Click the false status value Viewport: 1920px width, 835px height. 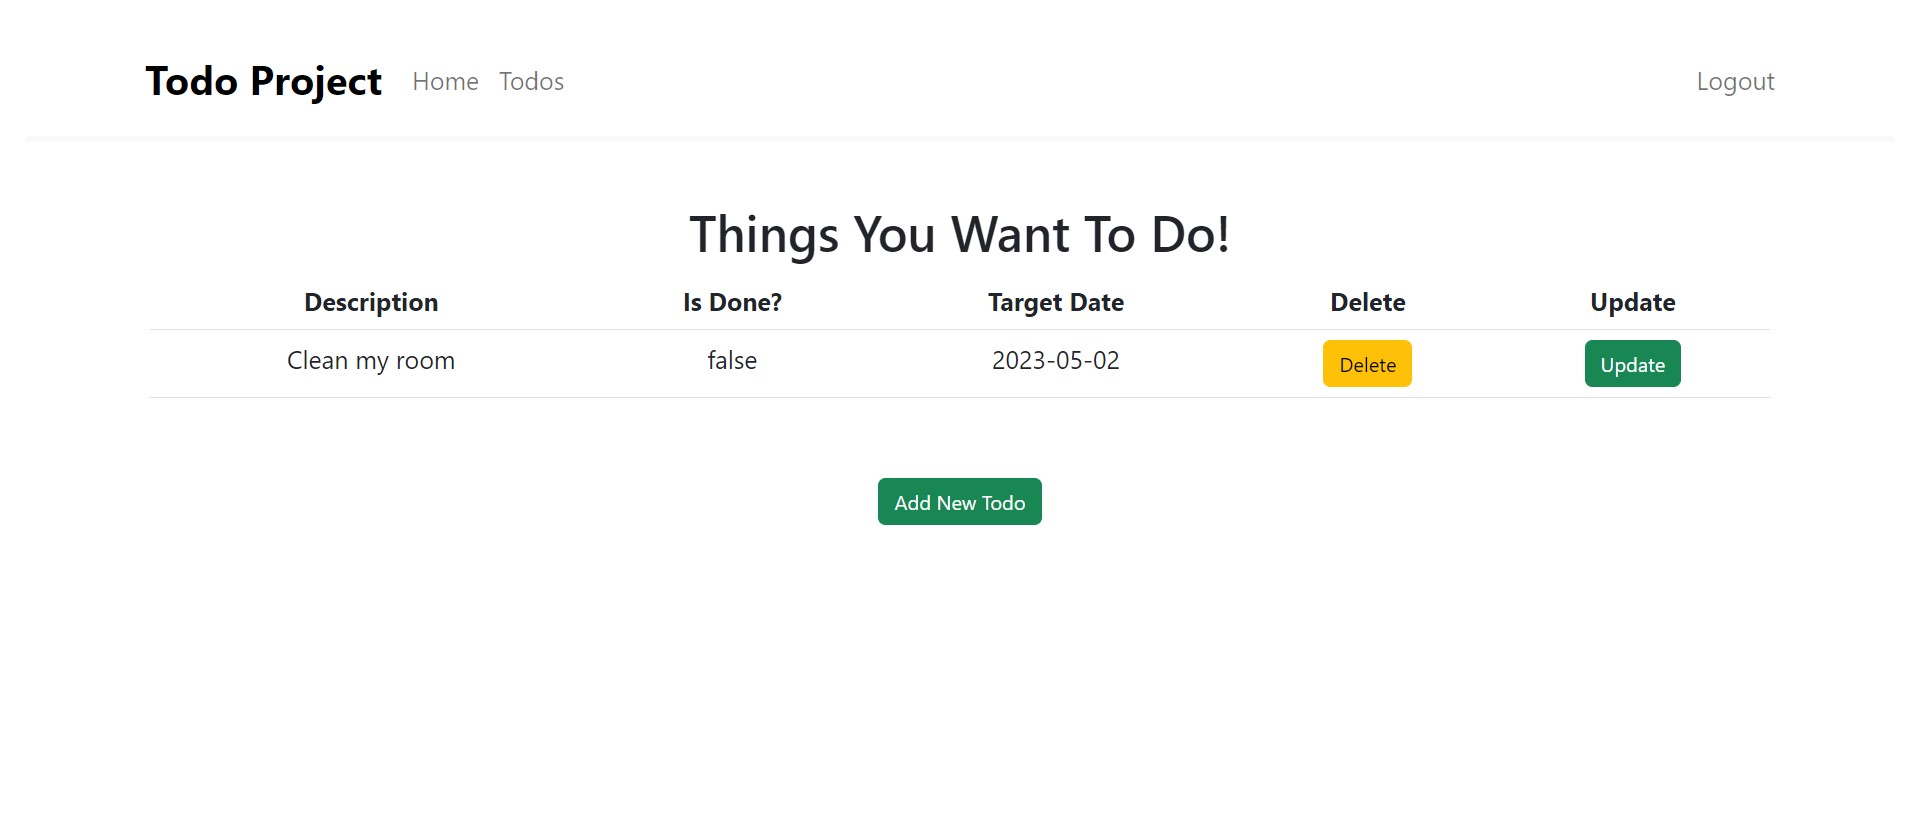731,360
